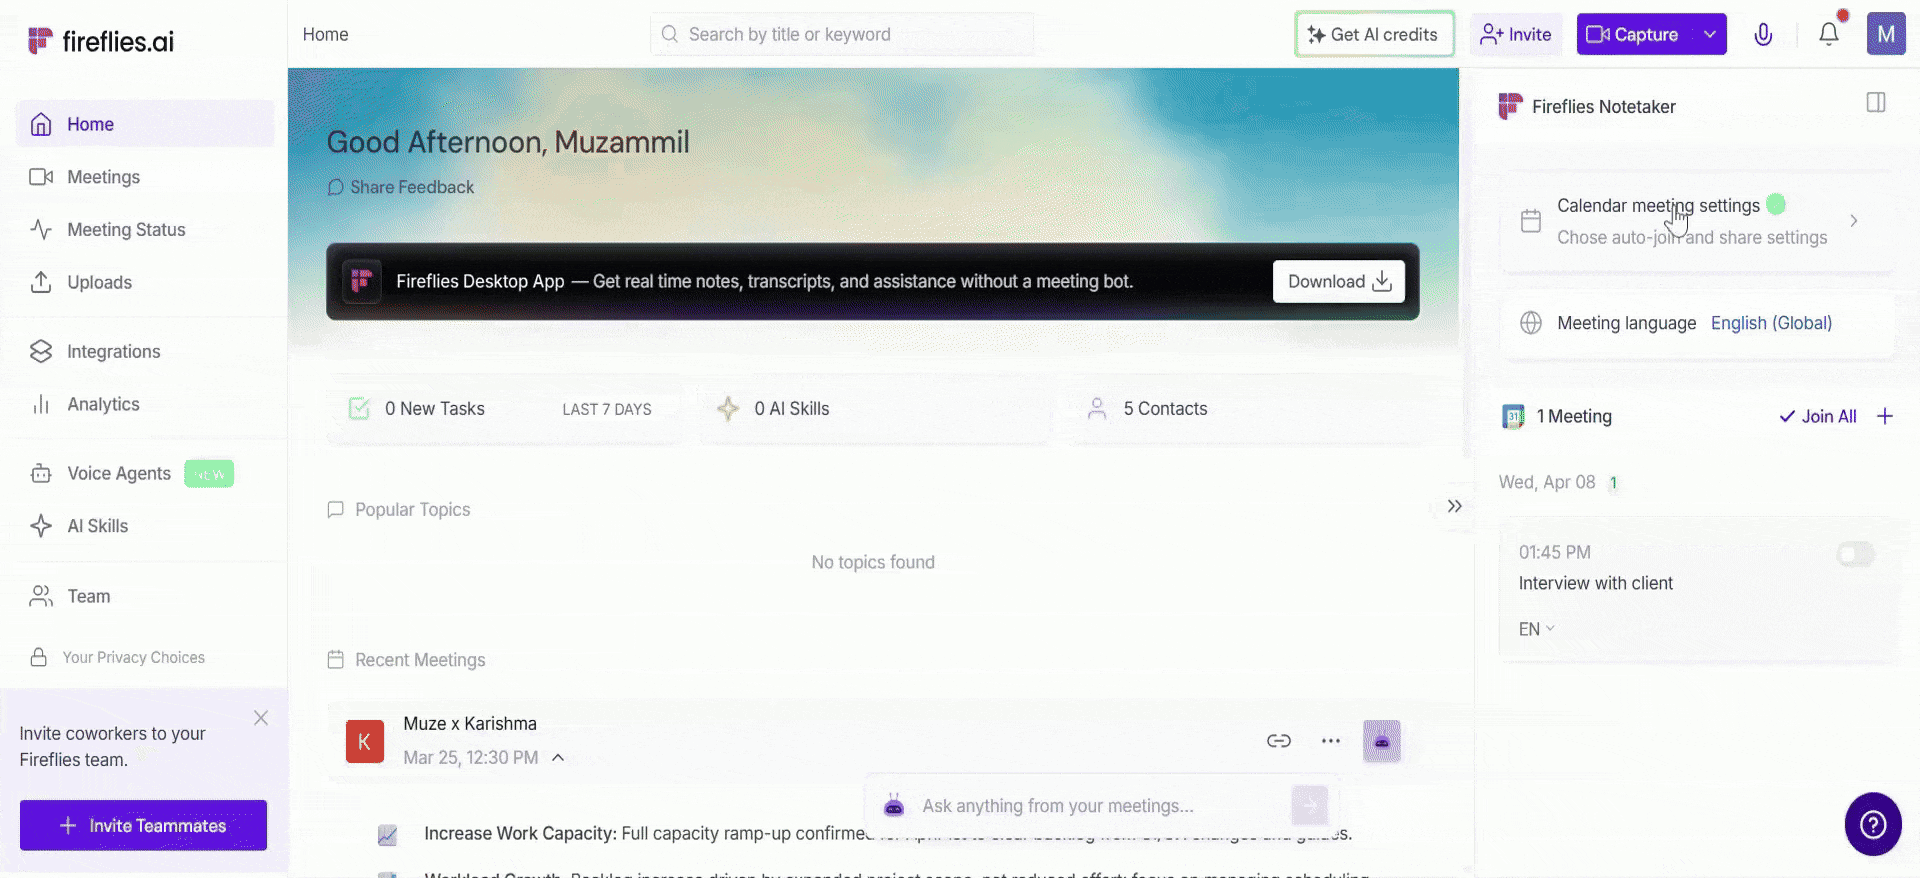Open the 0 New Tasks card
This screenshot has width=1920, height=878.
point(504,409)
